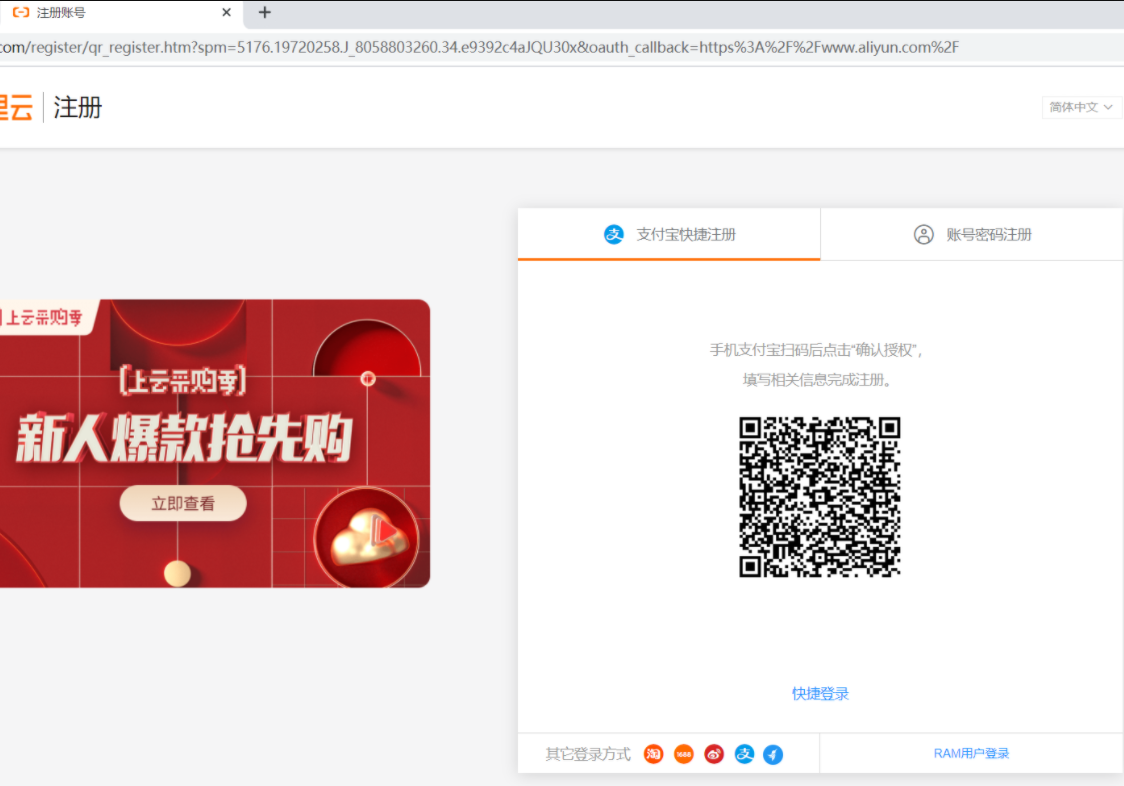The image size is (1124, 786).
Task: Click the Taobao login icon
Action: click(653, 754)
